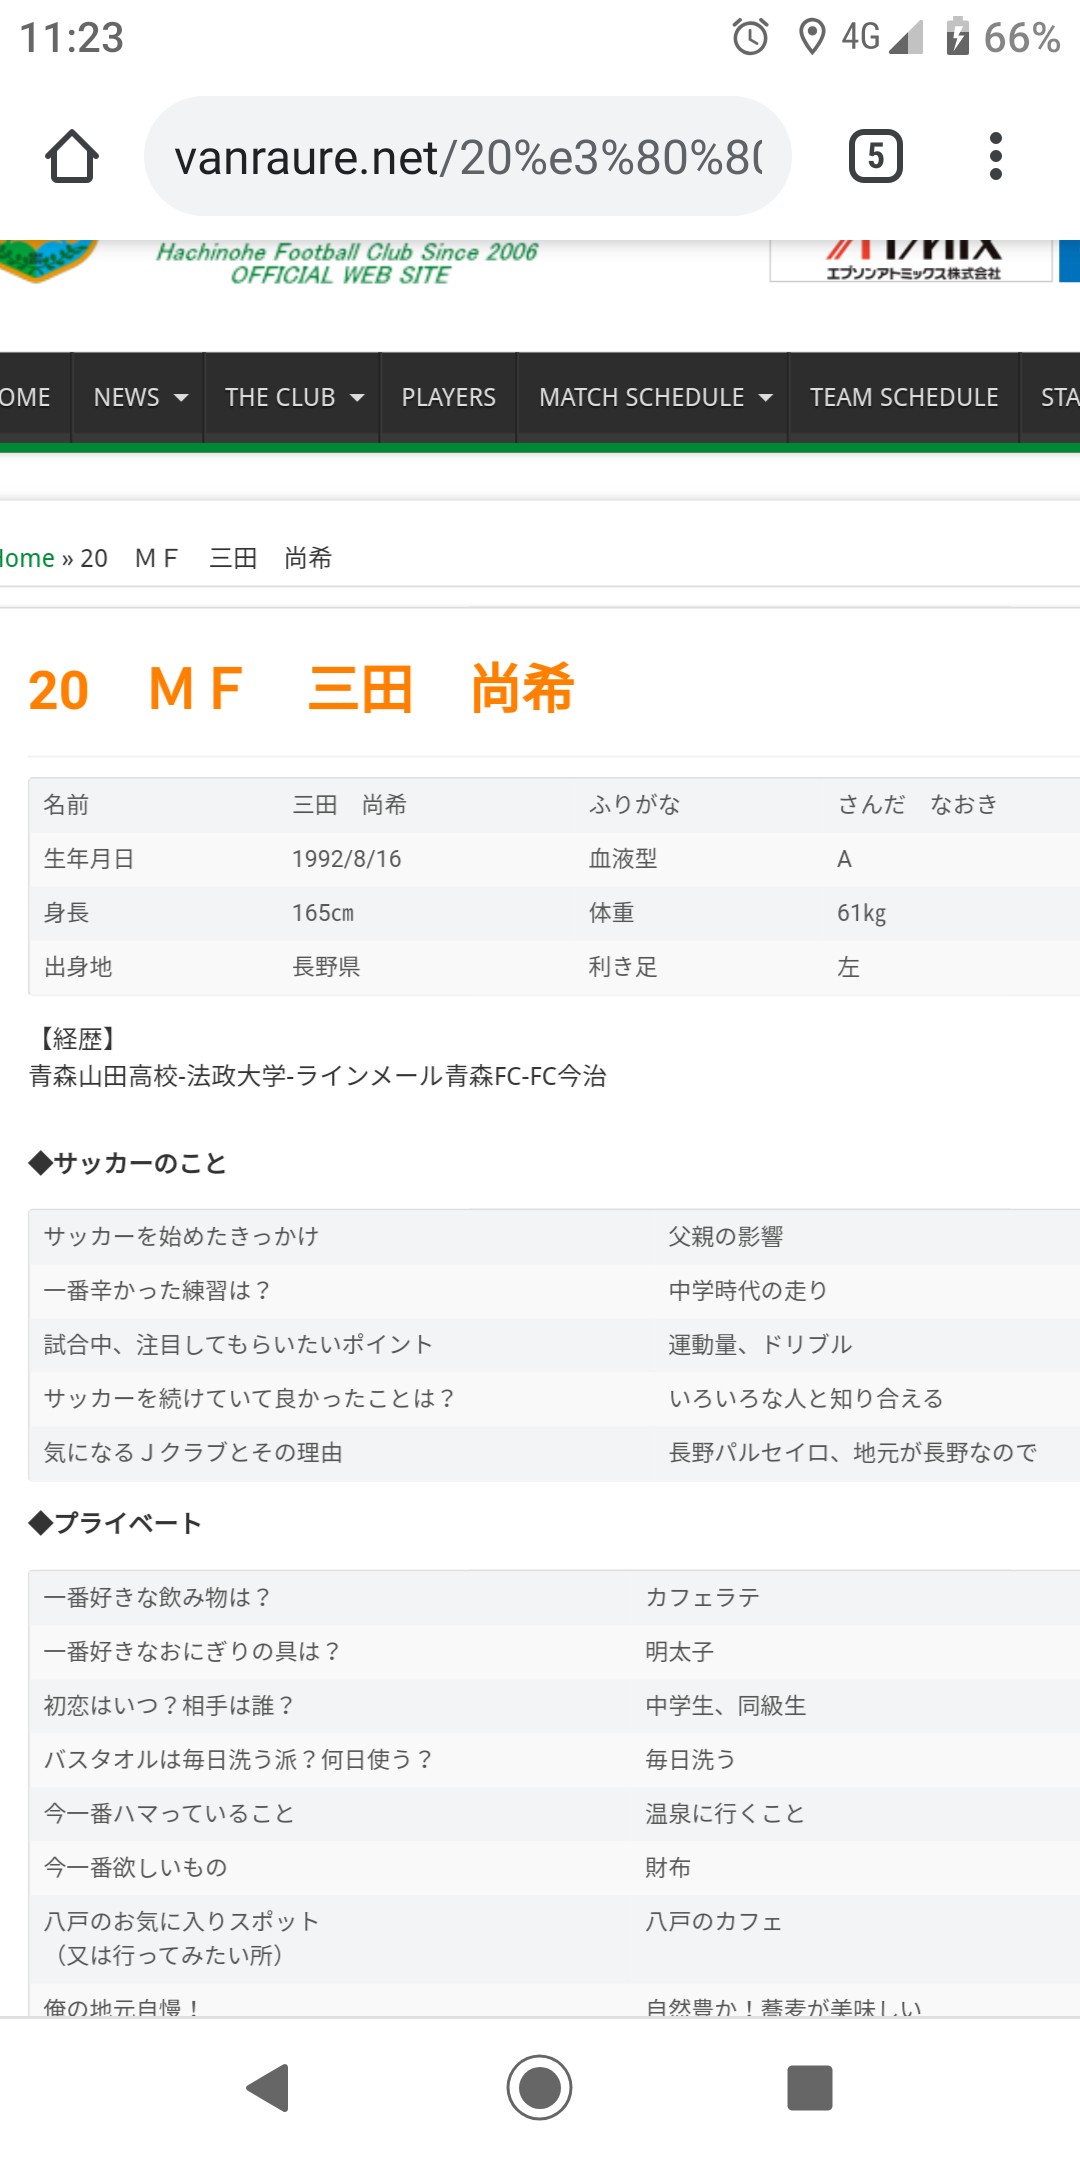The height and width of the screenshot is (2160, 1080).
Task: Open the TEAM SCHEDULE menu item
Action: click(x=904, y=397)
